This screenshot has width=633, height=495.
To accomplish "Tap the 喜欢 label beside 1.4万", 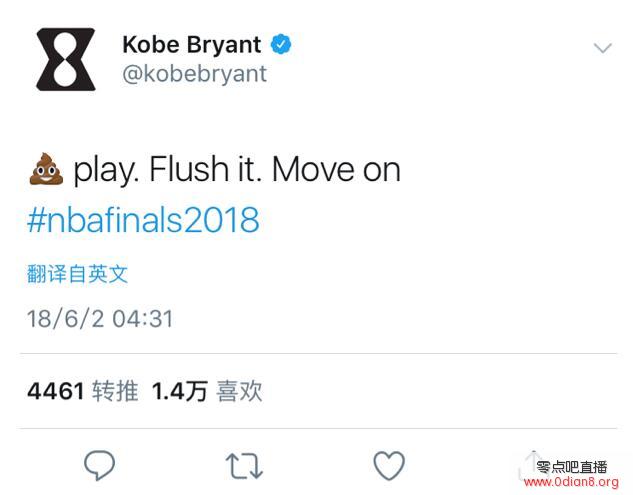I will click(x=239, y=391).
